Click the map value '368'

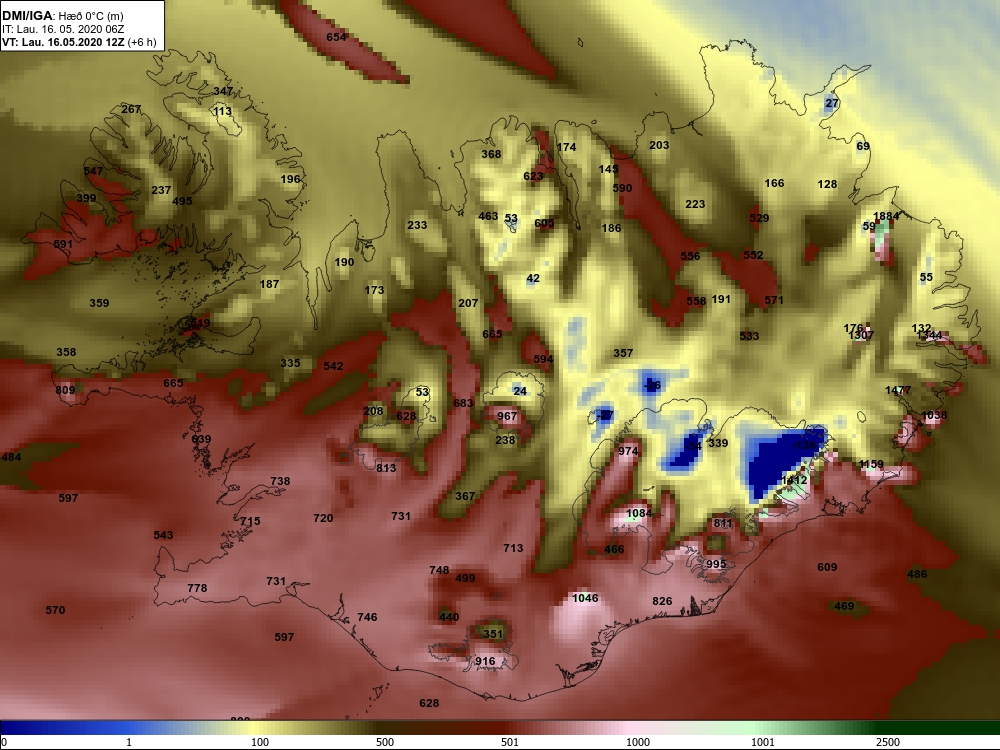point(491,154)
